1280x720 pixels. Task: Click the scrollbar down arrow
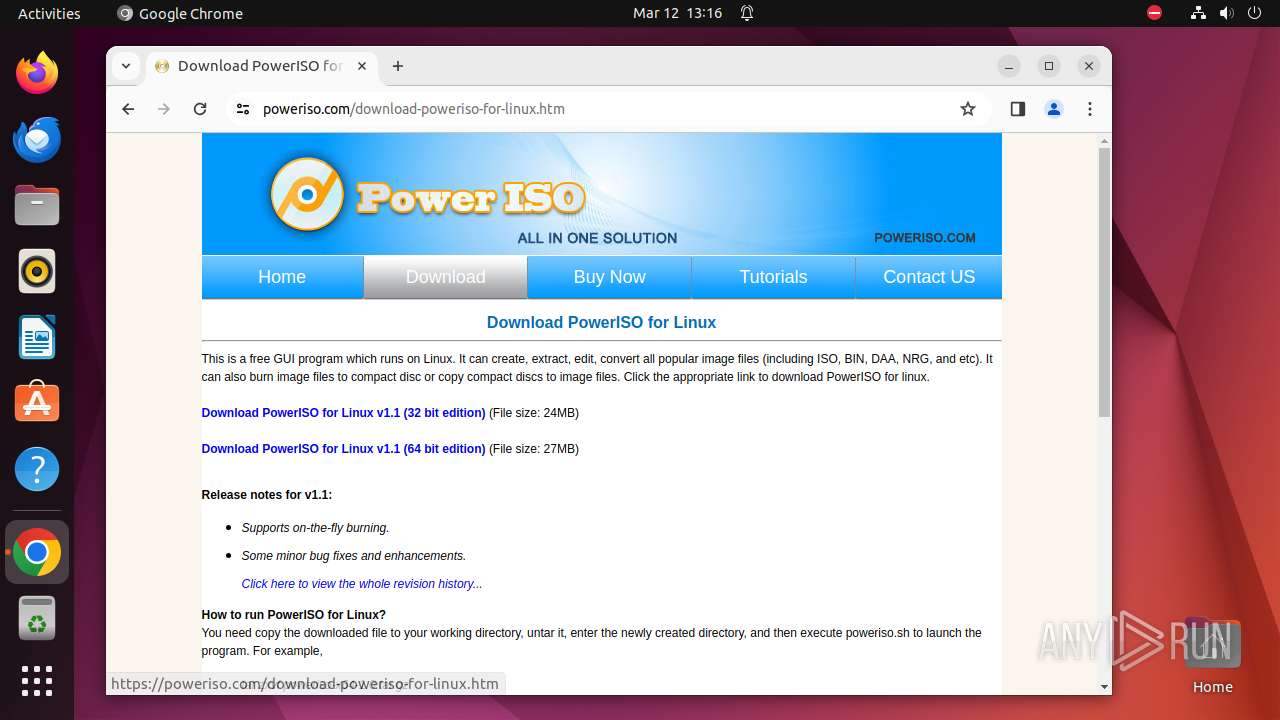1104,687
